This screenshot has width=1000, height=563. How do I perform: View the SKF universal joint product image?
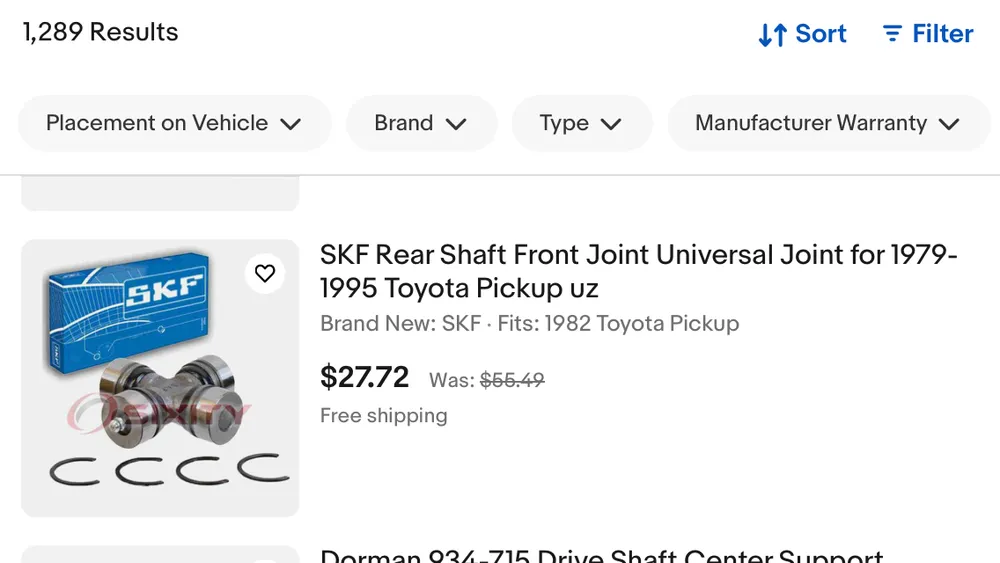(160, 378)
